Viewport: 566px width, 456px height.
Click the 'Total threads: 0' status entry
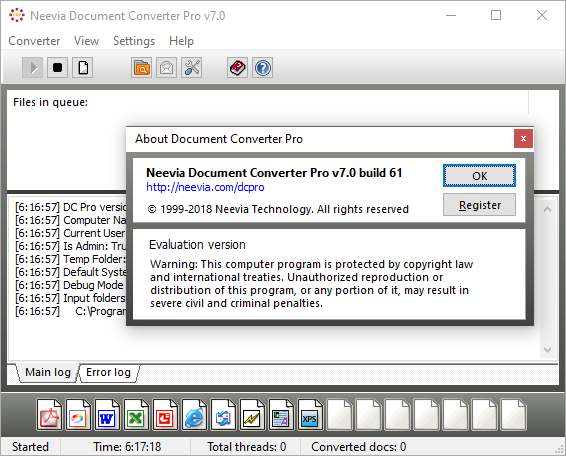(247, 447)
